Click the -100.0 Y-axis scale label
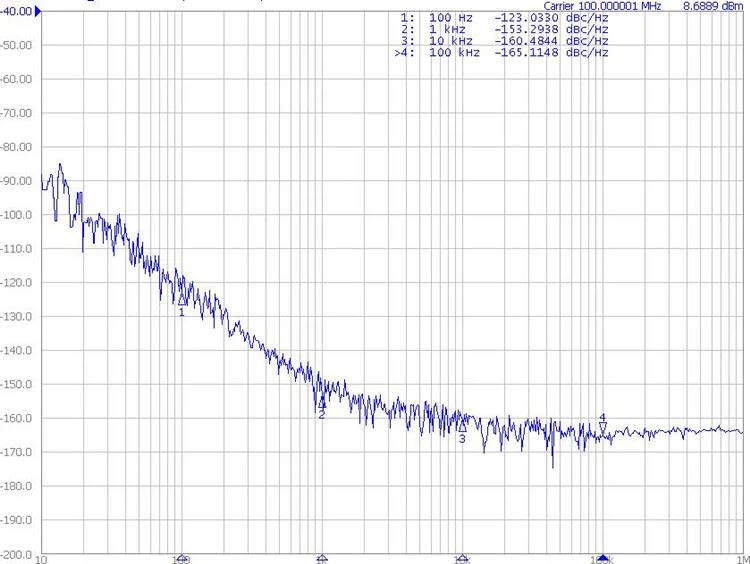This screenshot has height=564, width=750. coord(16,215)
